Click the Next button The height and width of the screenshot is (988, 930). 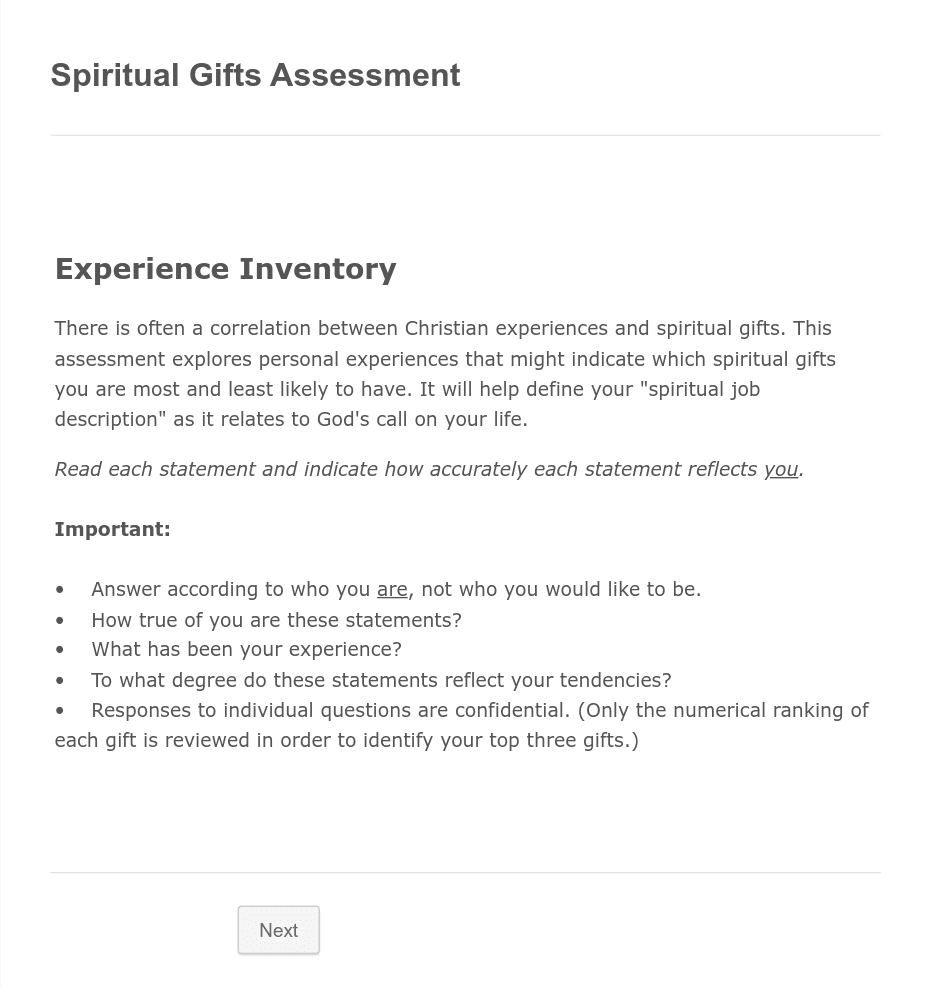click(x=278, y=929)
